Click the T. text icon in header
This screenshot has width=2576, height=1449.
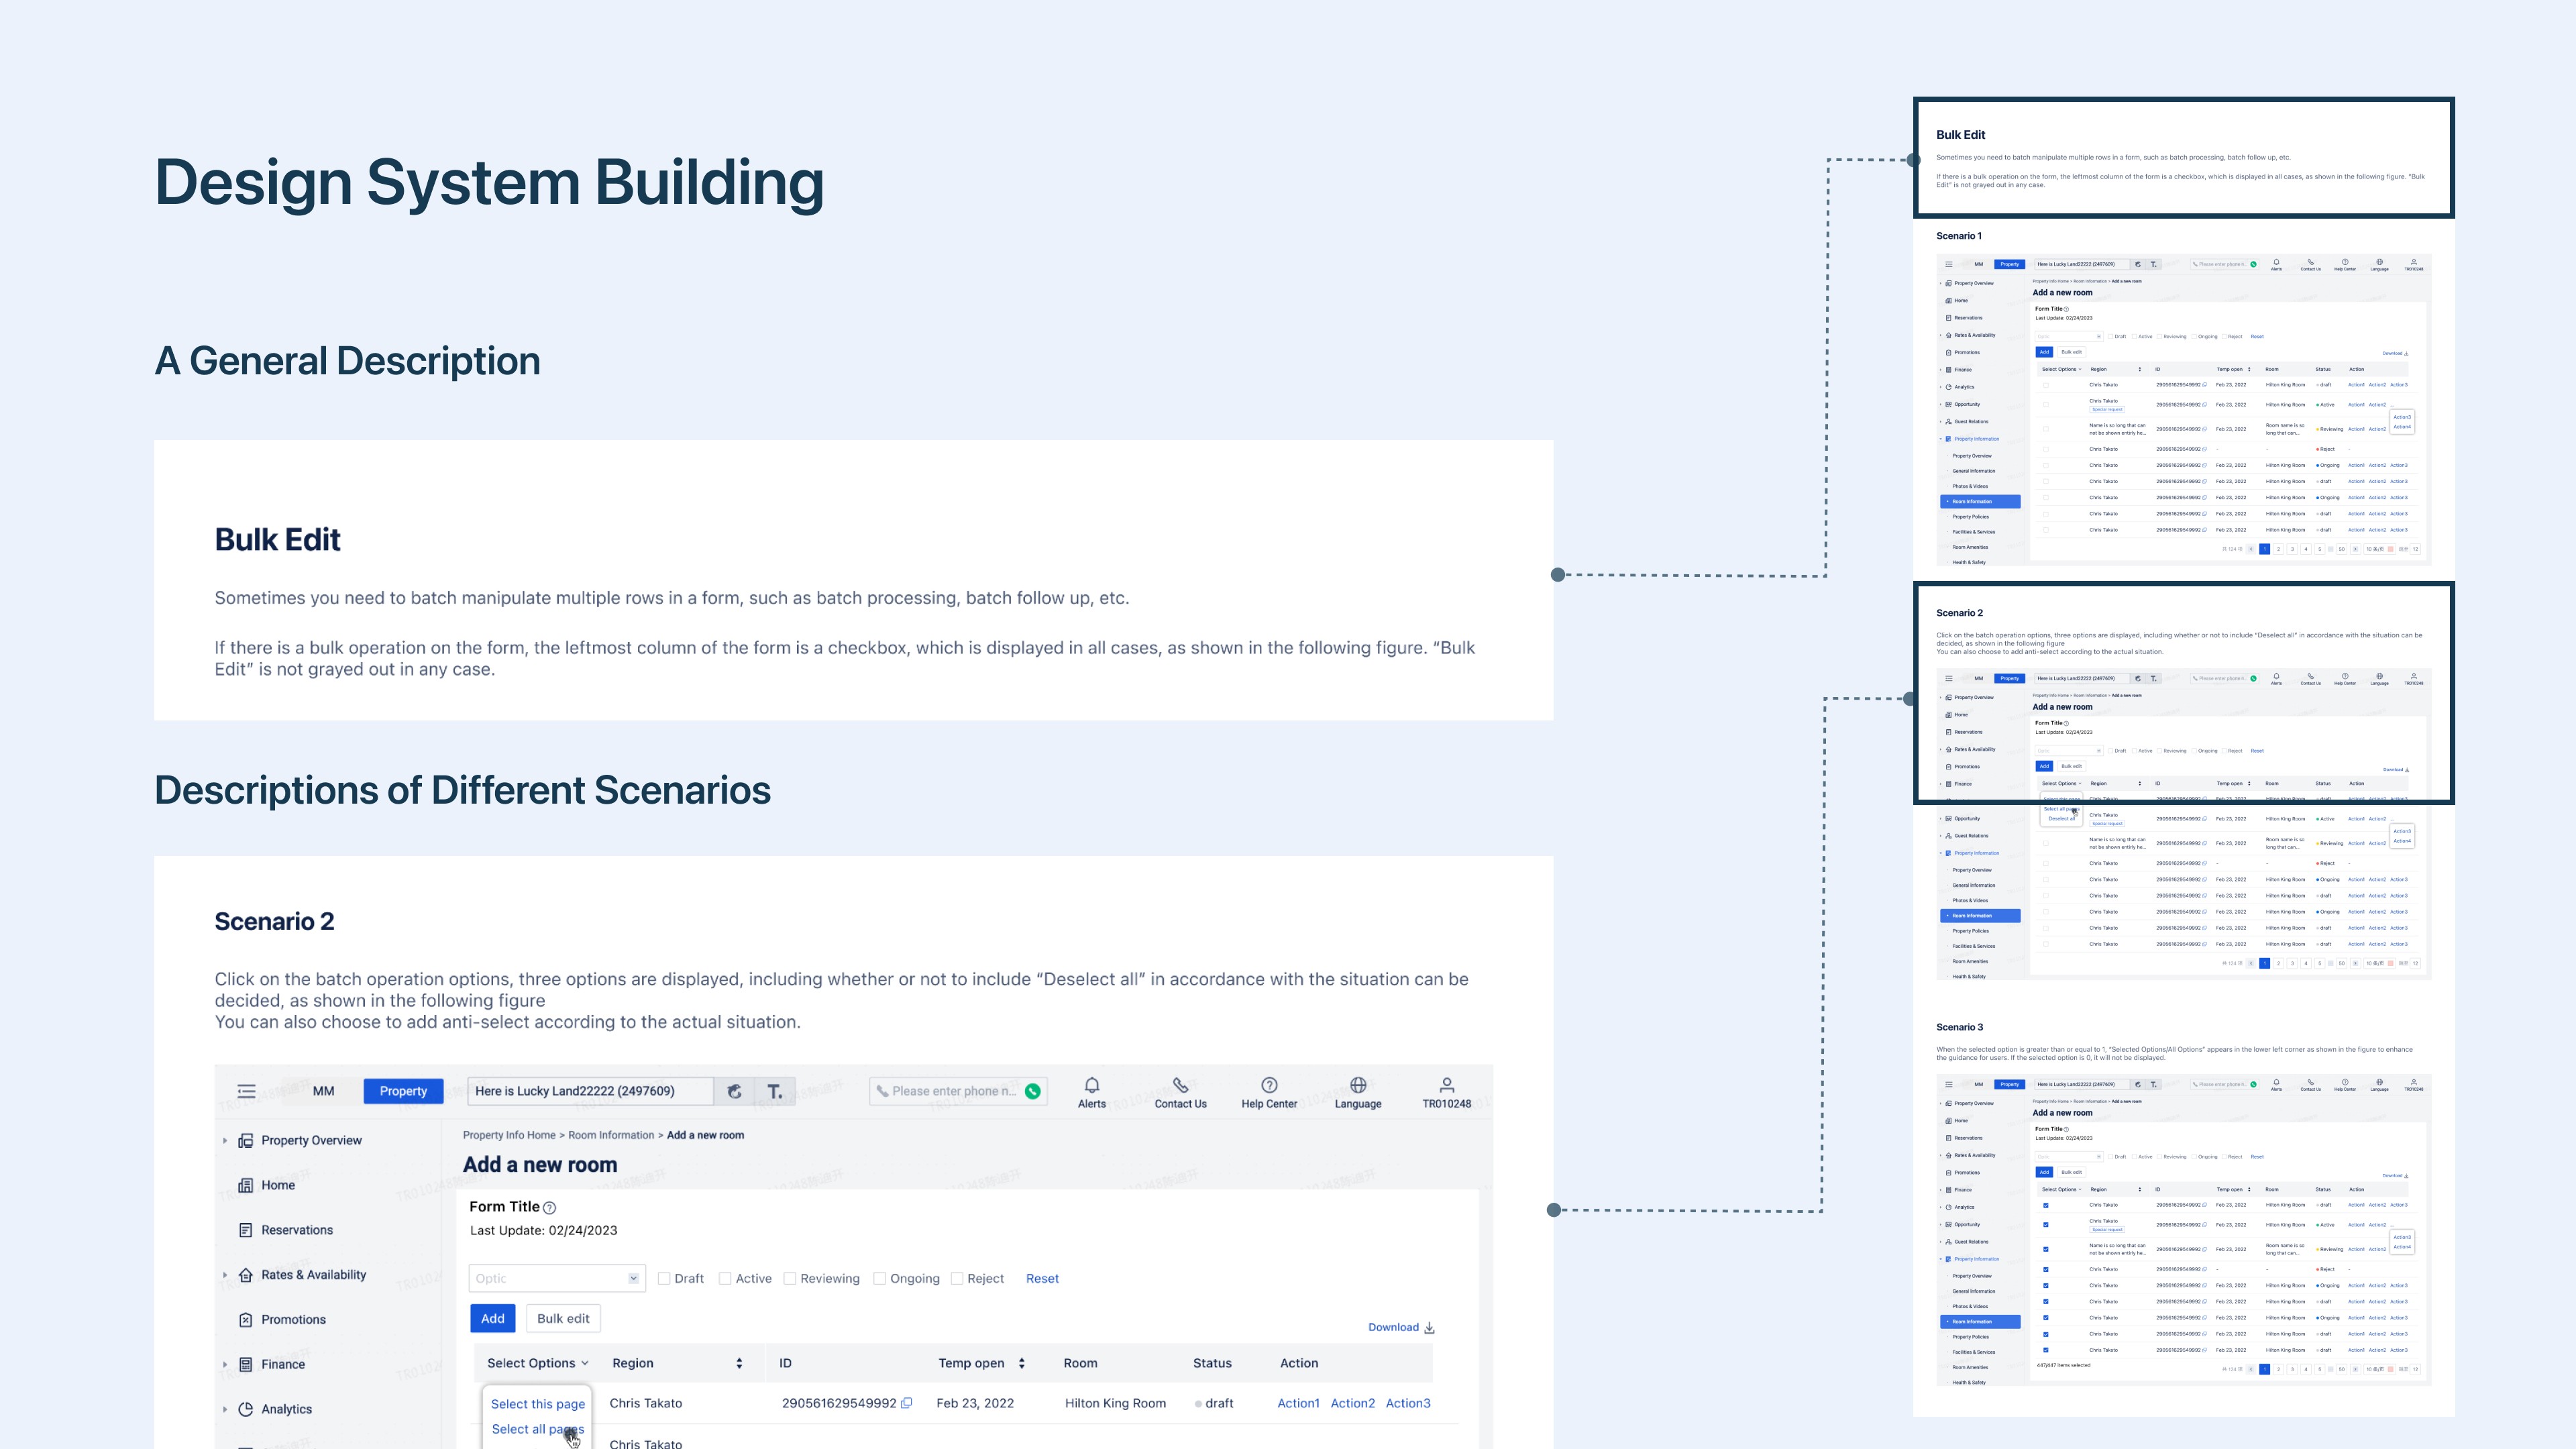point(775,1091)
